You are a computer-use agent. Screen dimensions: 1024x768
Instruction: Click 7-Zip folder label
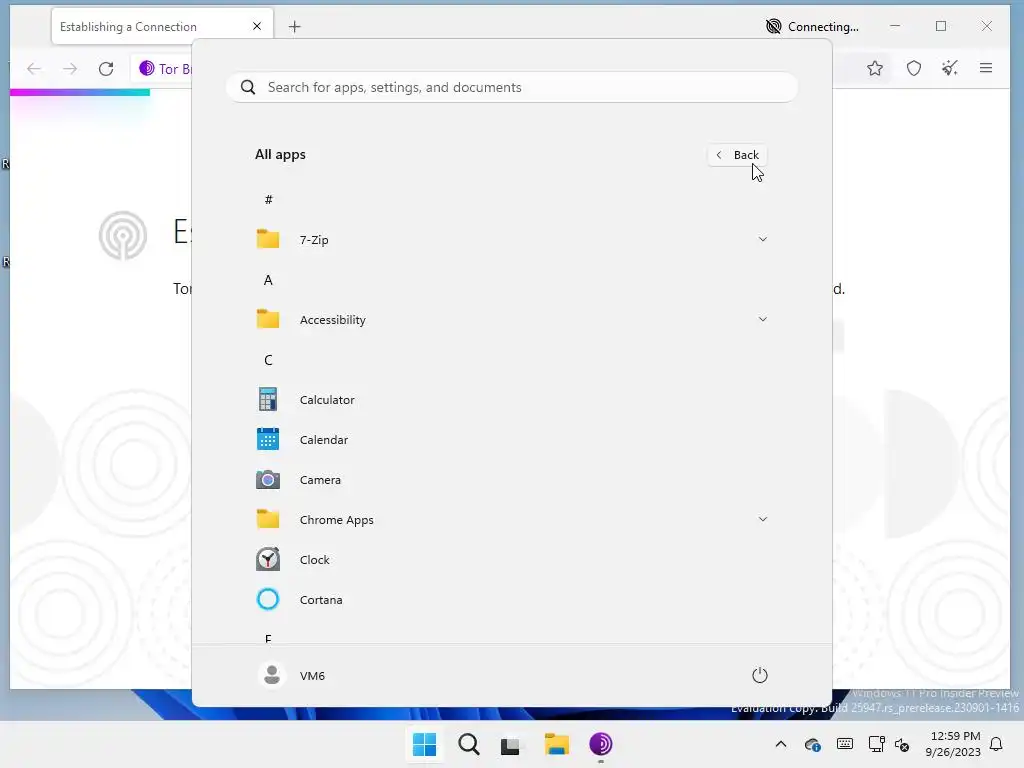click(x=314, y=240)
